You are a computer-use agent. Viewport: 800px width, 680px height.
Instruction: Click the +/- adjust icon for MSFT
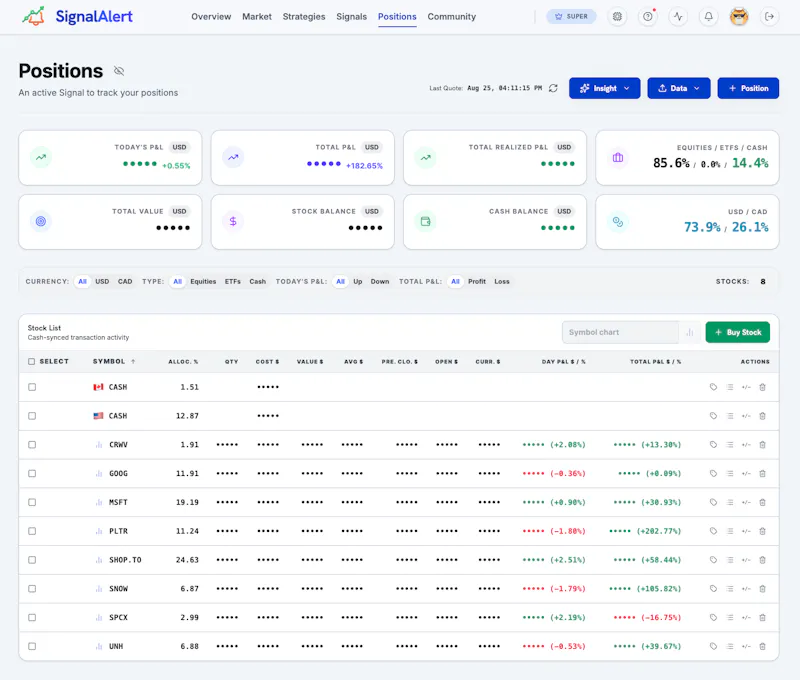(746, 502)
